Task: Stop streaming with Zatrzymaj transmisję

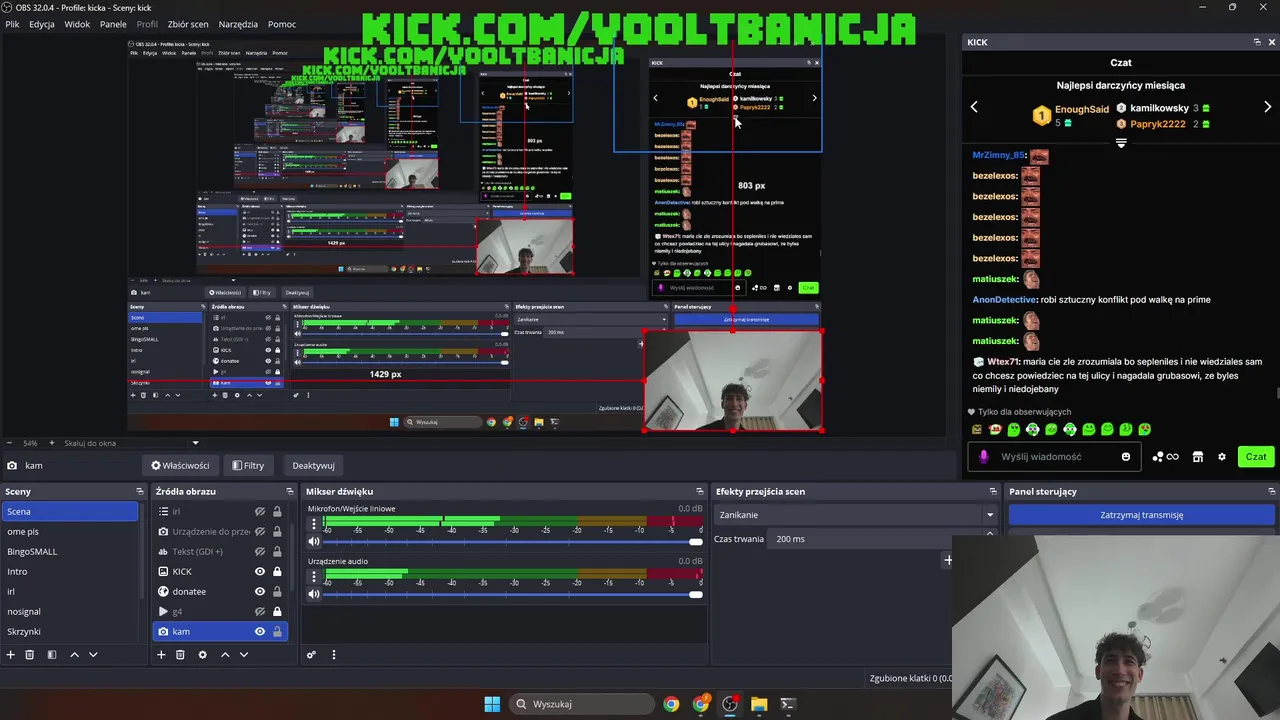Action: click(x=1142, y=515)
